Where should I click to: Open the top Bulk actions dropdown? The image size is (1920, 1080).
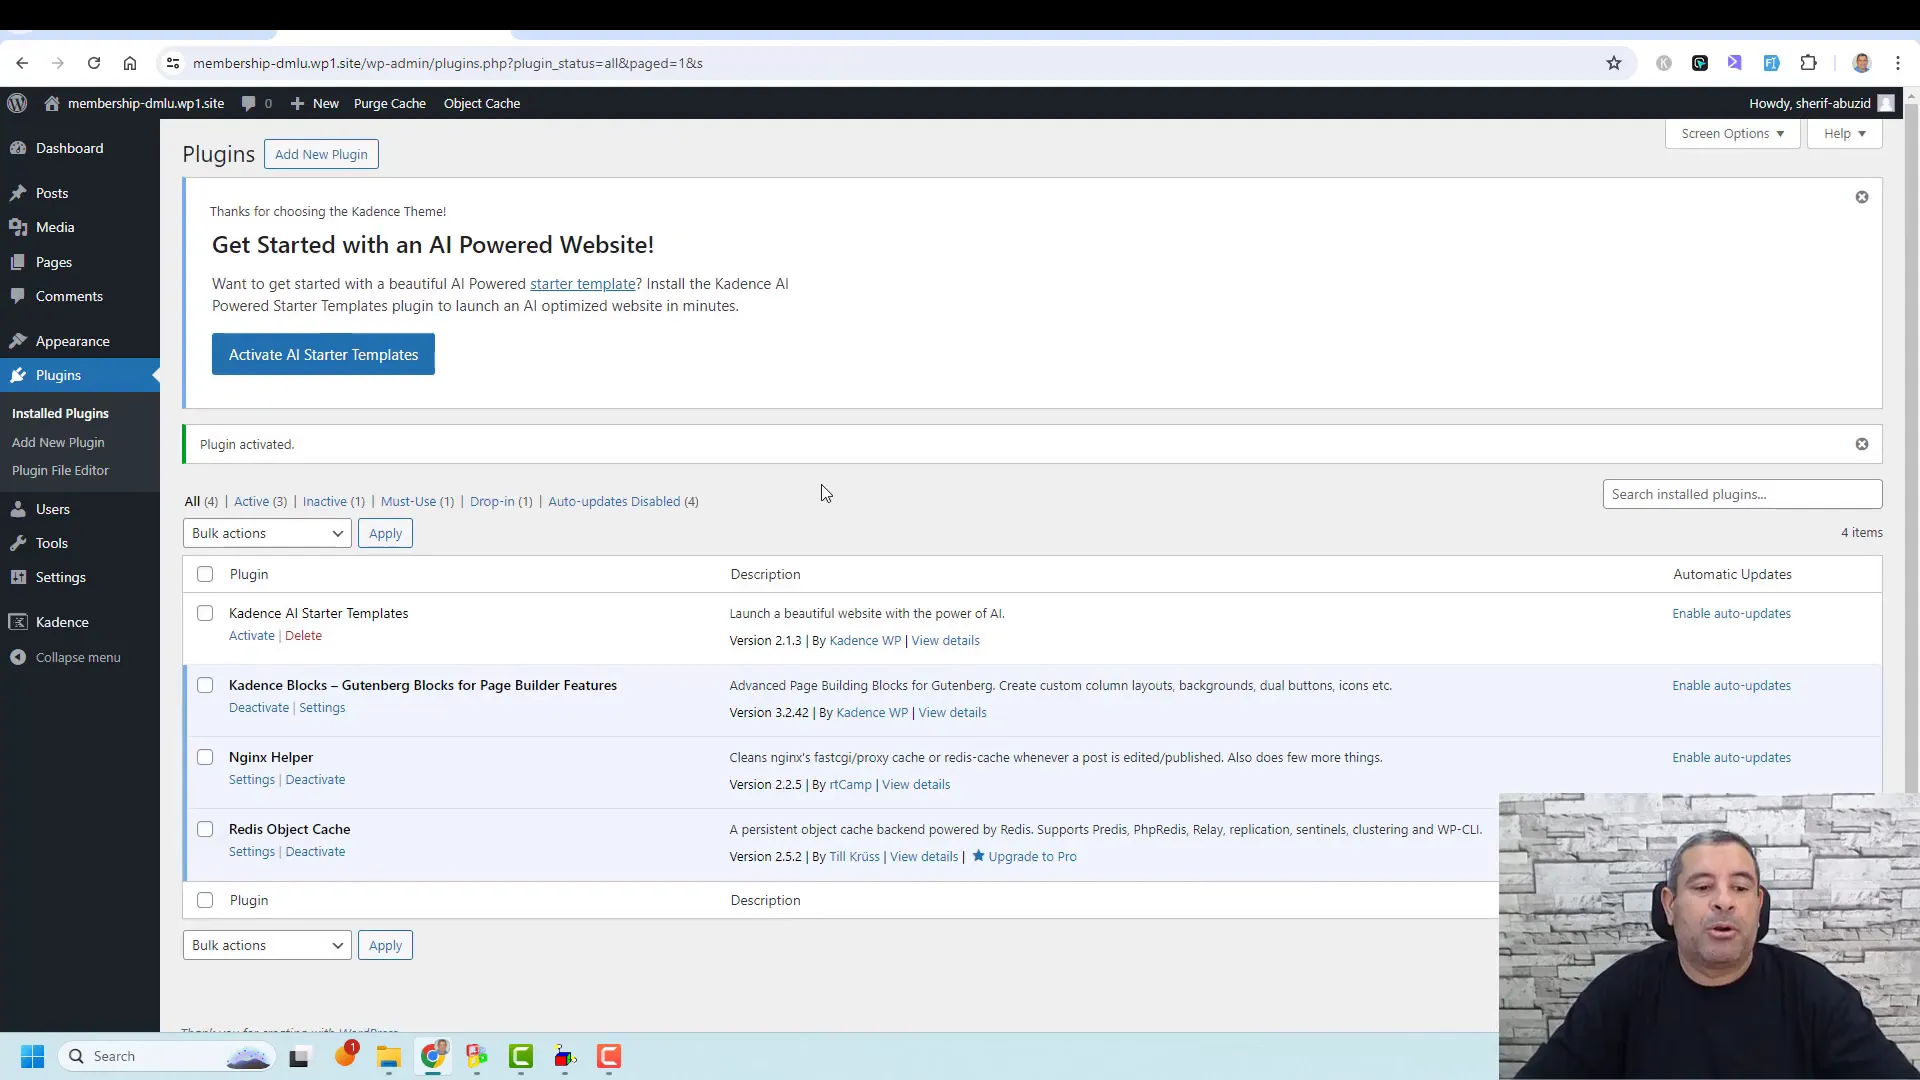pos(267,533)
